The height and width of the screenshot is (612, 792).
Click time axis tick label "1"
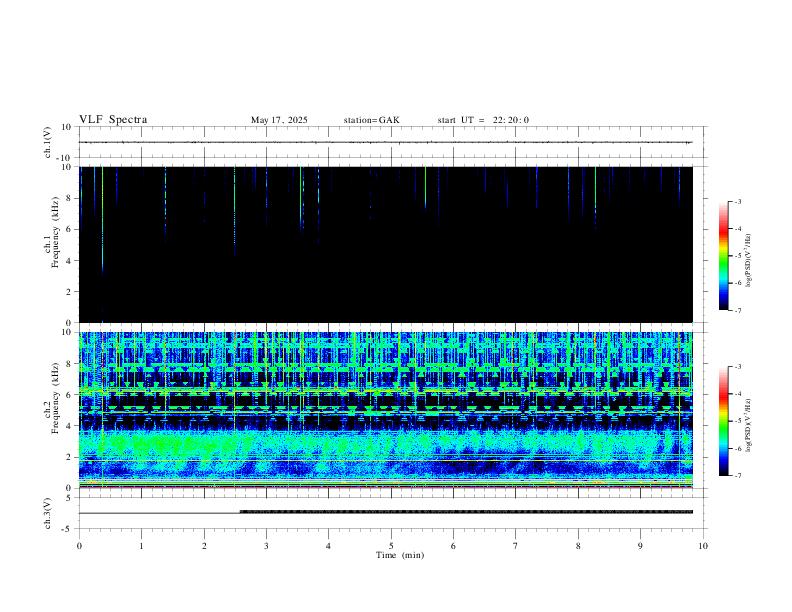click(x=141, y=546)
